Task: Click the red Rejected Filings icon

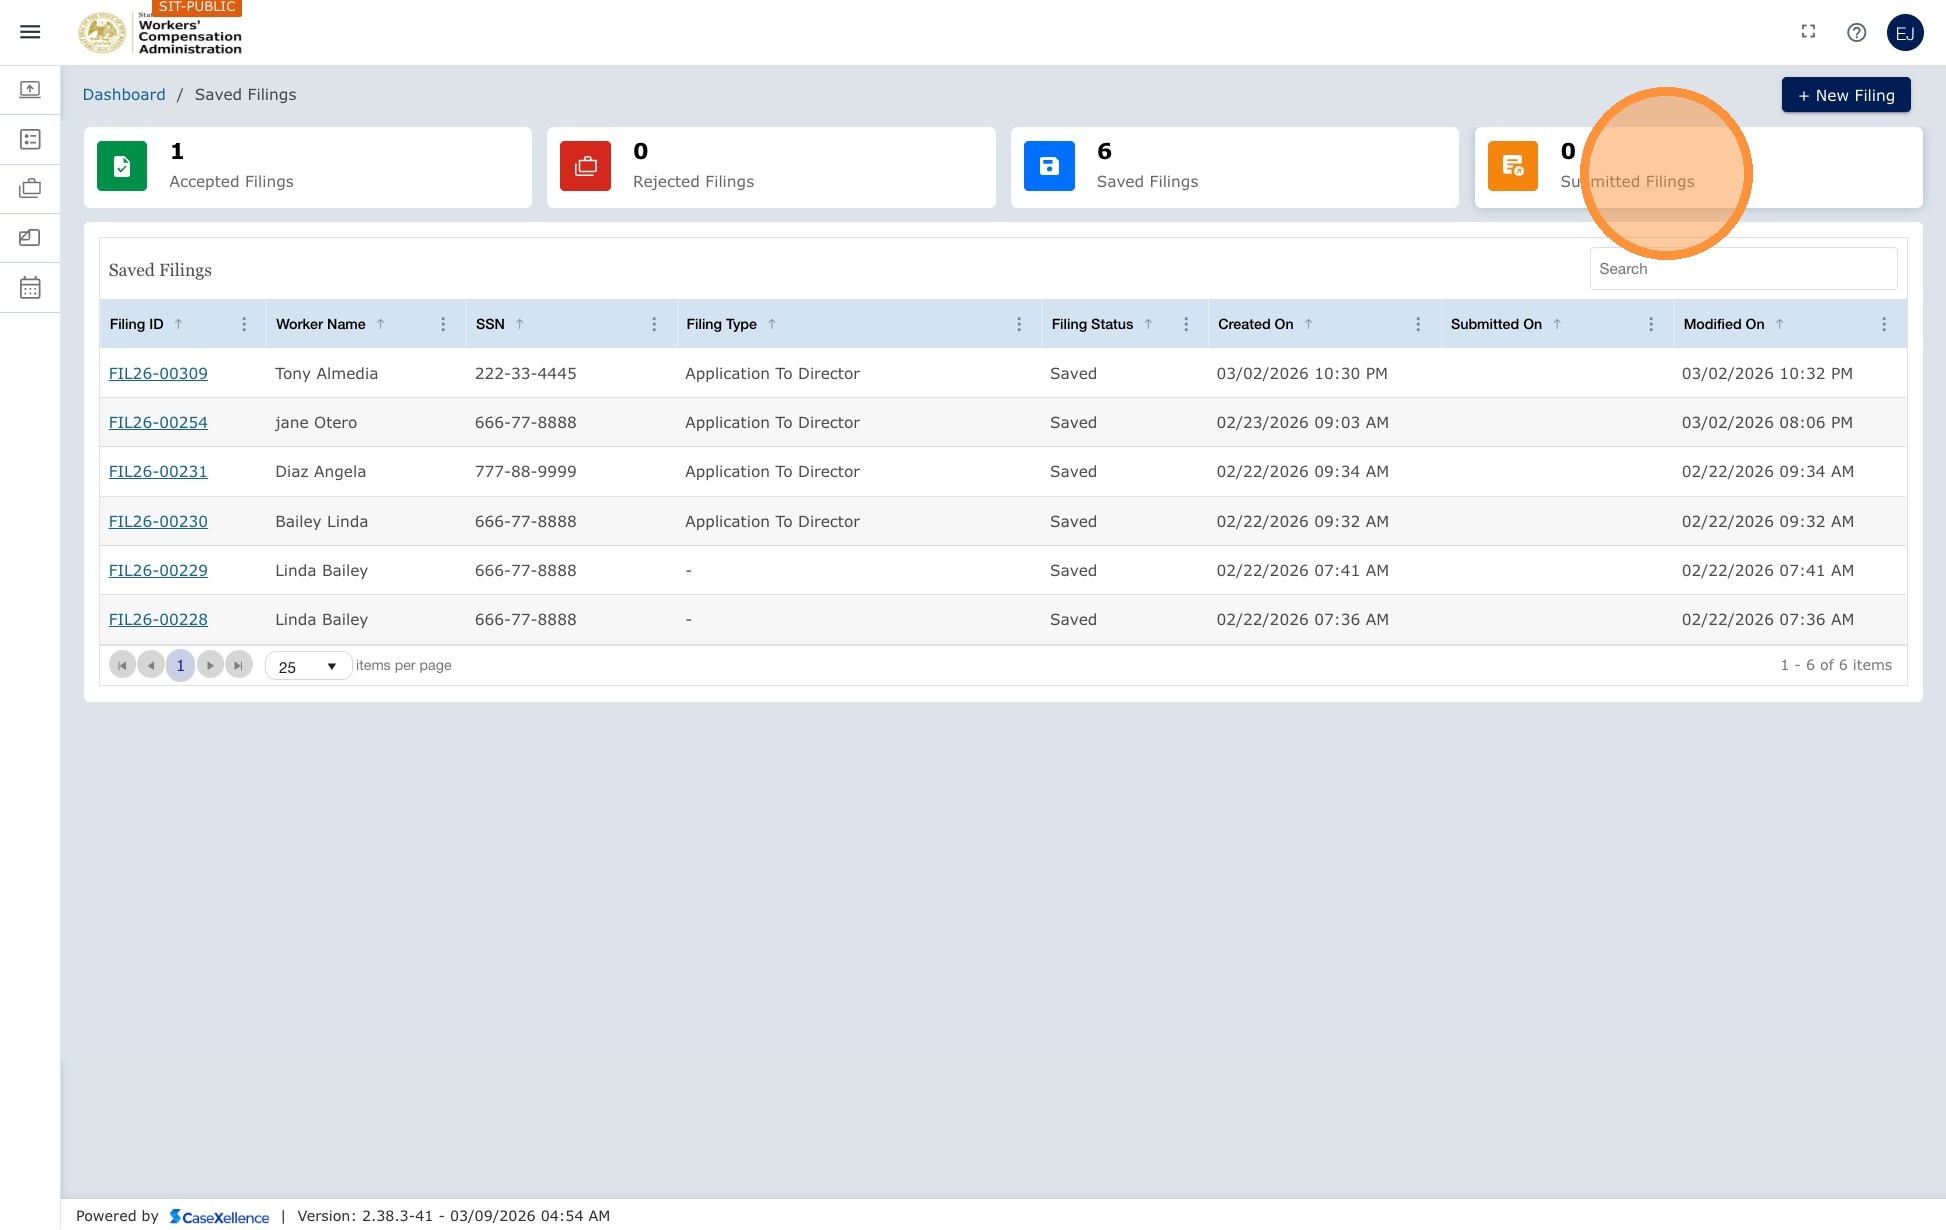Action: click(585, 166)
